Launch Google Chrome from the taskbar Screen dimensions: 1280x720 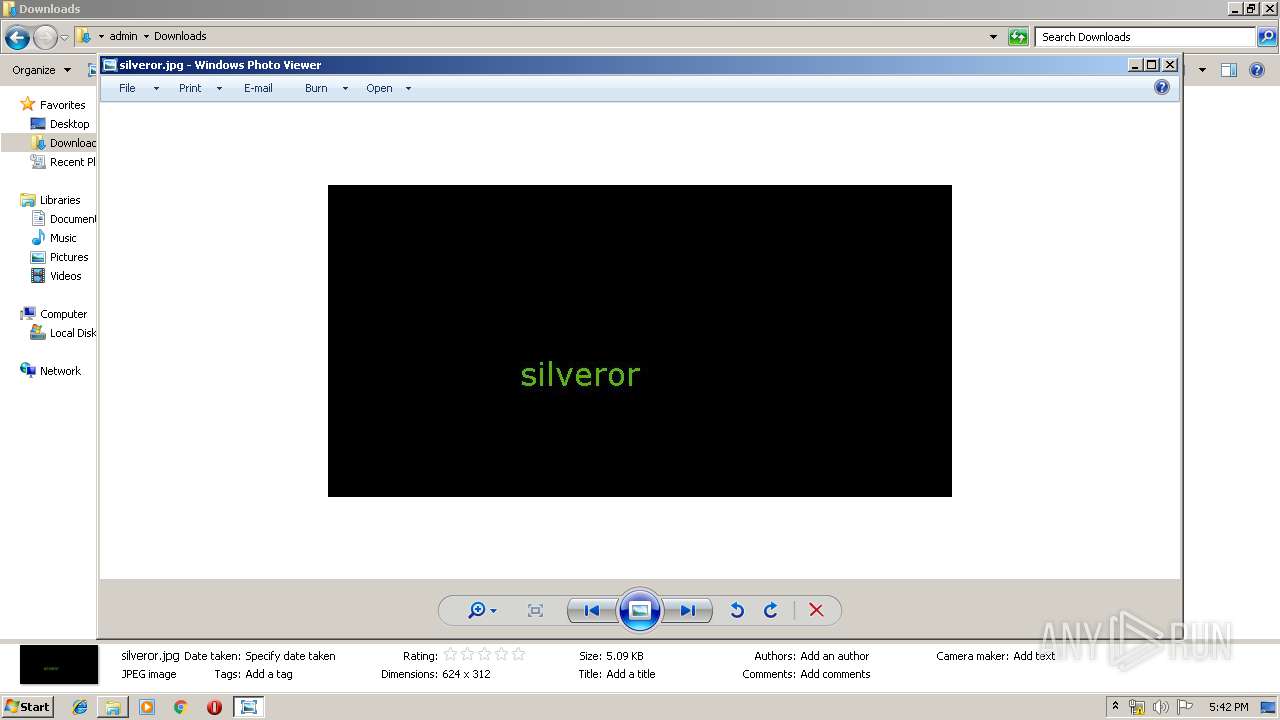180,707
